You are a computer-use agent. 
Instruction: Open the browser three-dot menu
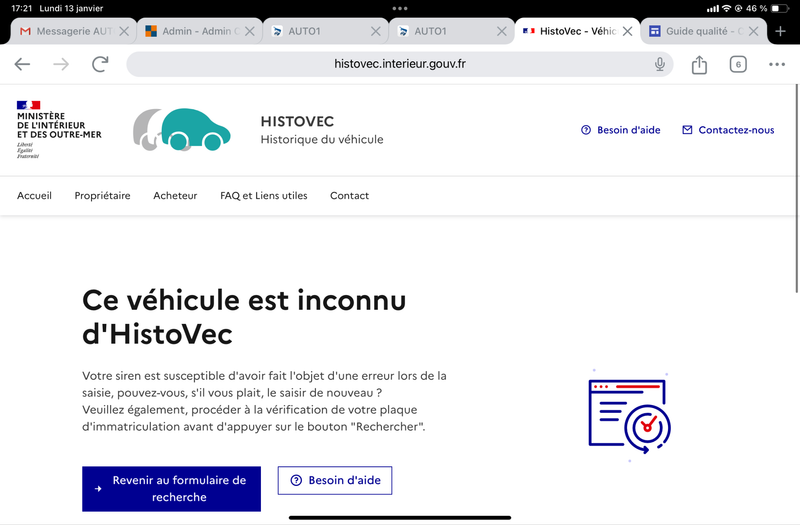(x=777, y=64)
